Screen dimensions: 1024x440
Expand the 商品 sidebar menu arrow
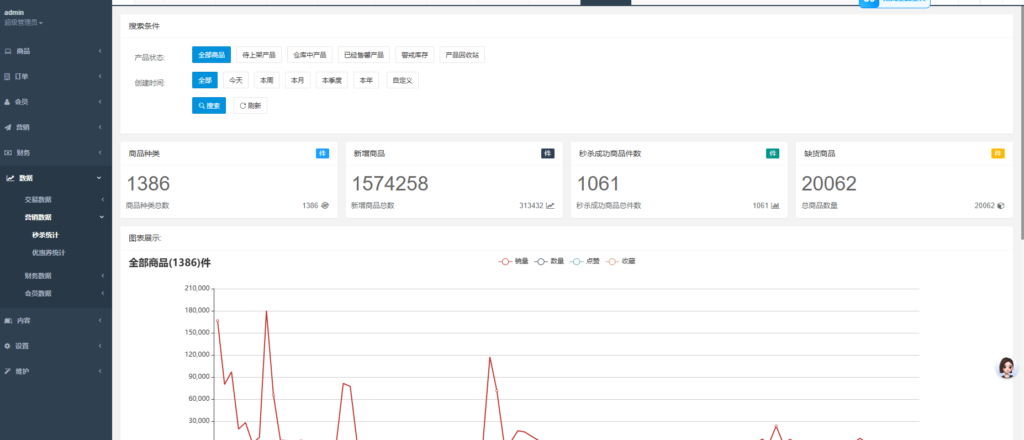pyautogui.click(x=100, y=51)
